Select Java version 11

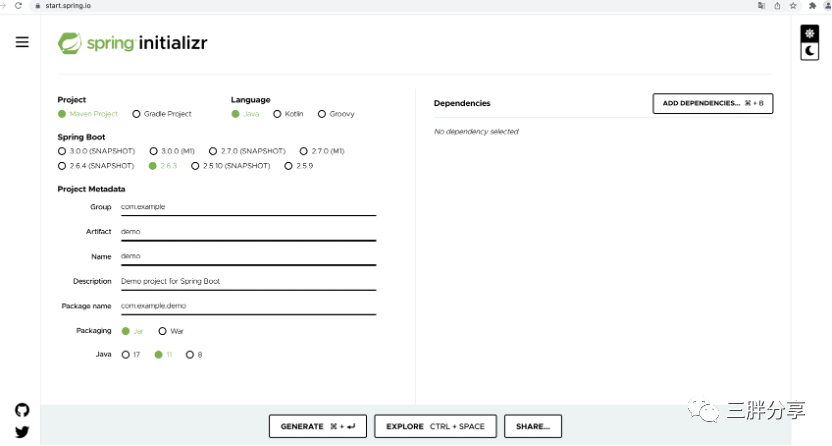(163, 355)
